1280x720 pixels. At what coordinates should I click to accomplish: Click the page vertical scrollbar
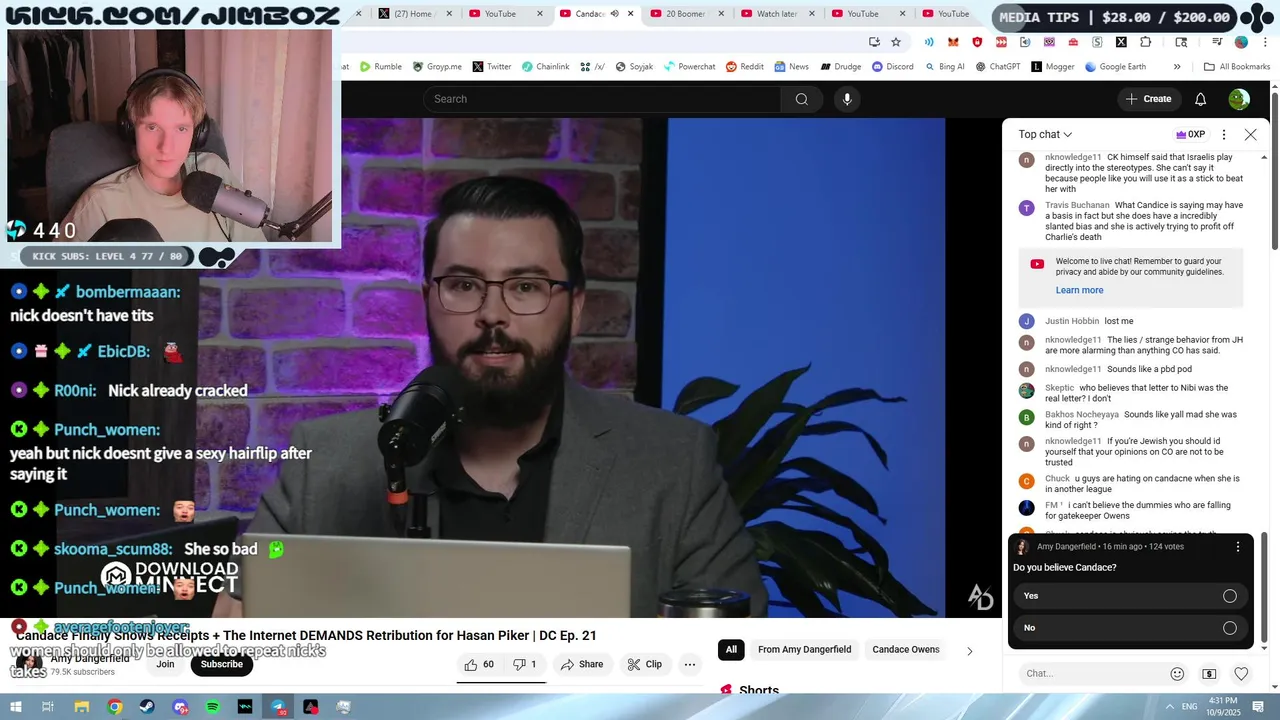click(x=1275, y=170)
